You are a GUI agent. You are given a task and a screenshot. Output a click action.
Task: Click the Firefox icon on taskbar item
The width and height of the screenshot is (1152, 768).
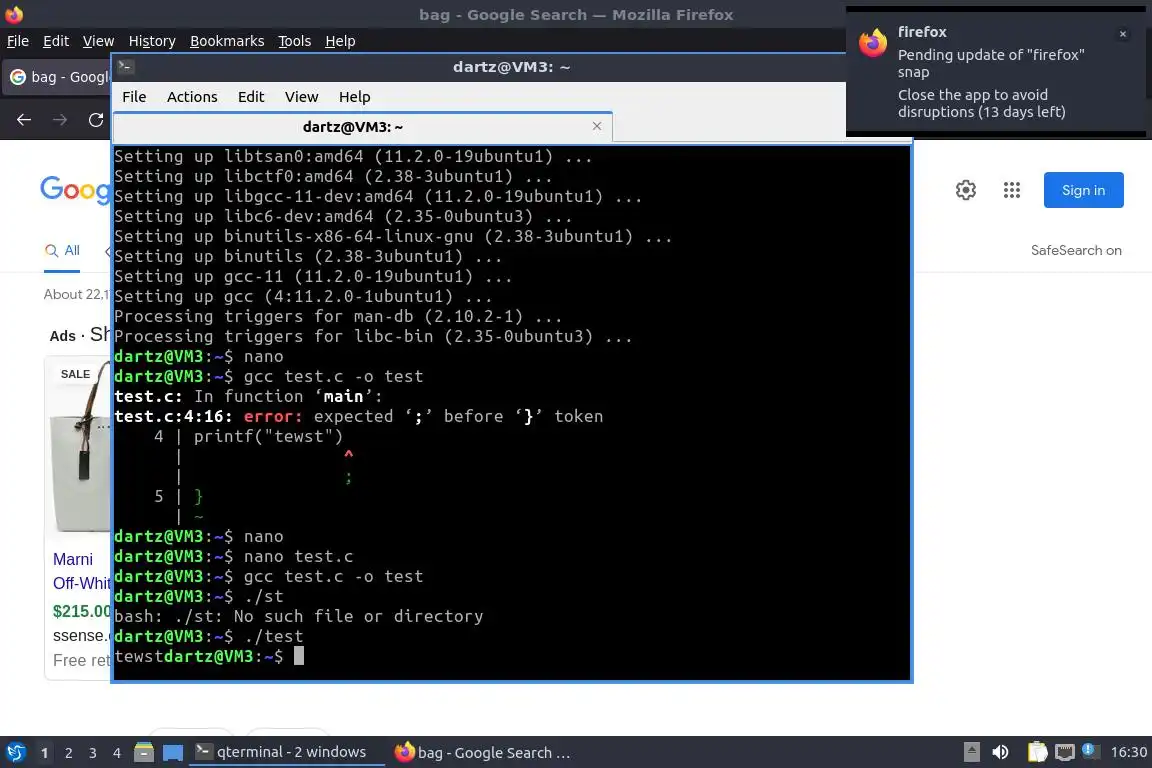[404, 752]
